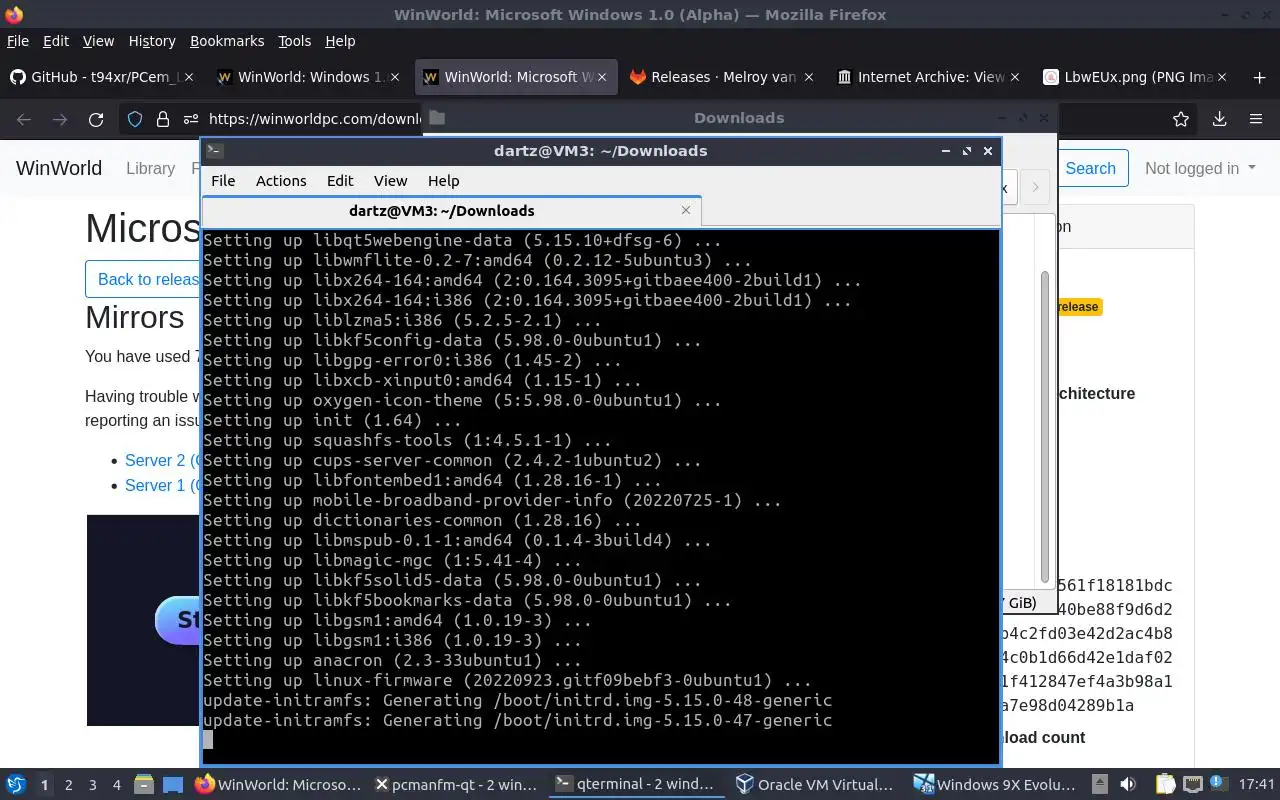The image size is (1280, 800).
Task: Open Windows 9X Evolution taskbar entry
Action: tap(996, 785)
